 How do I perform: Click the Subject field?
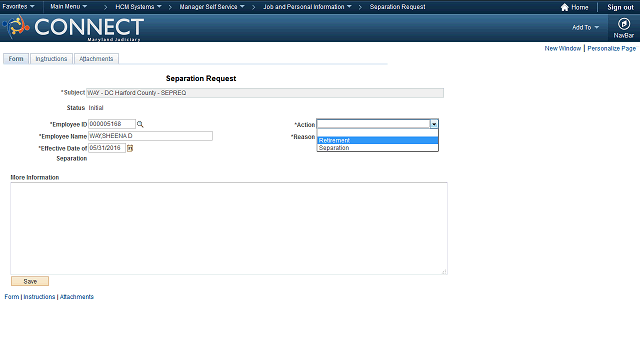(265, 93)
